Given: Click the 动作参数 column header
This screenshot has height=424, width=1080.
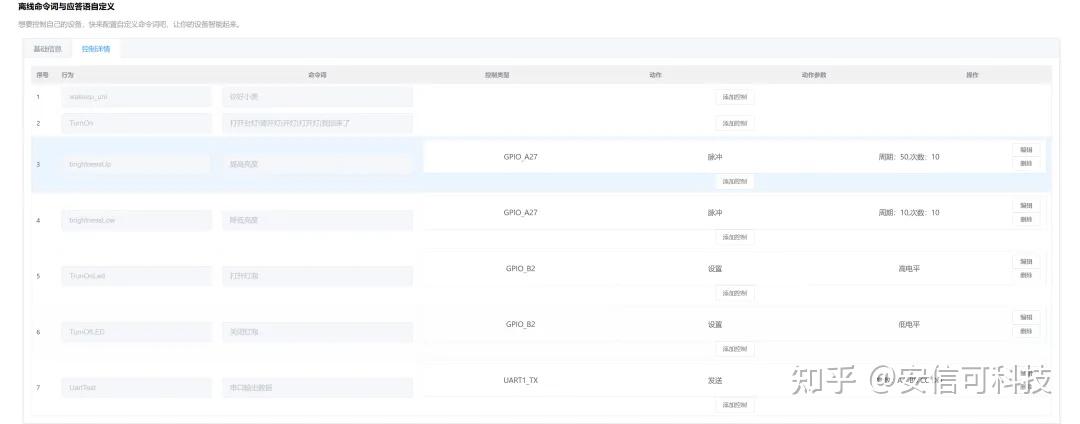Looking at the screenshot, I should [x=813, y=74].
